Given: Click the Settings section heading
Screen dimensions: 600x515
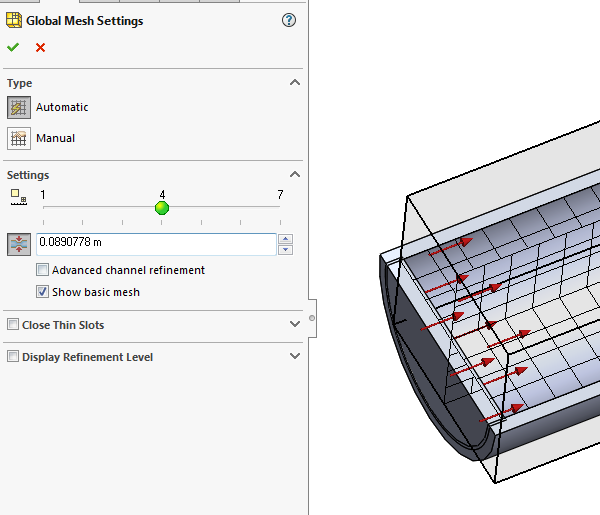Looking at the screenshot, I should [28, 175].
